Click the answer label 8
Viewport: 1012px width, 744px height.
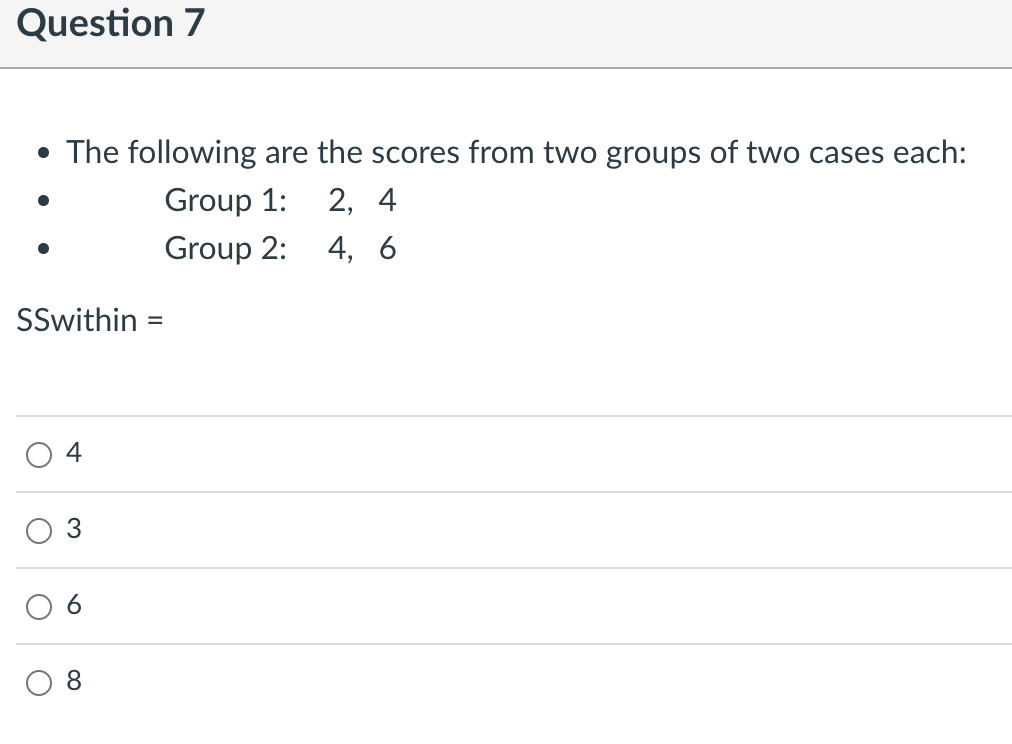pyautogui.click(x=74, y=681)
